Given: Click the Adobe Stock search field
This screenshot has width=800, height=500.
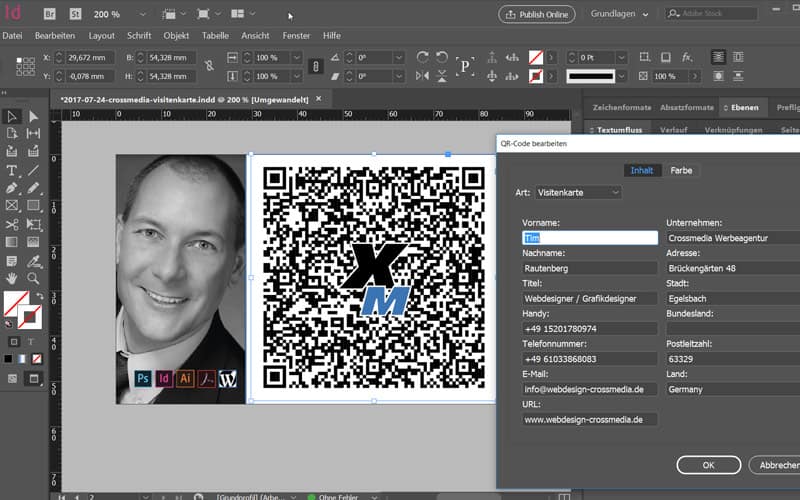Looking at the screenshot, I should 712,14.
